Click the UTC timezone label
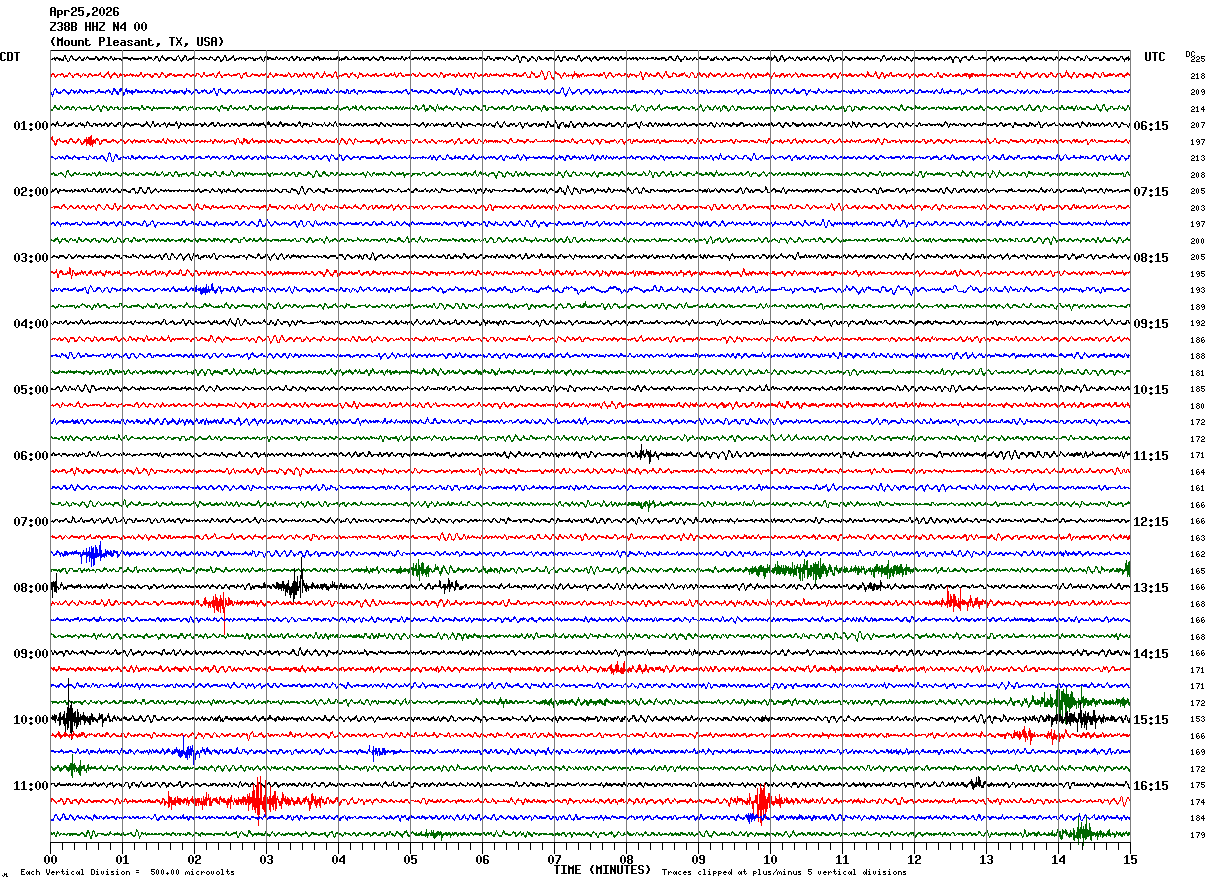Viewport: 1210px width, 886px height. 1155,57
